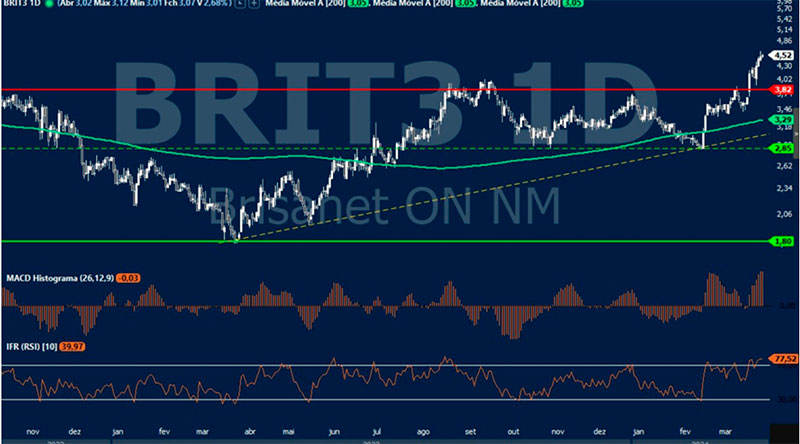Click the 'mai' label on the time axis

(288, 432)
